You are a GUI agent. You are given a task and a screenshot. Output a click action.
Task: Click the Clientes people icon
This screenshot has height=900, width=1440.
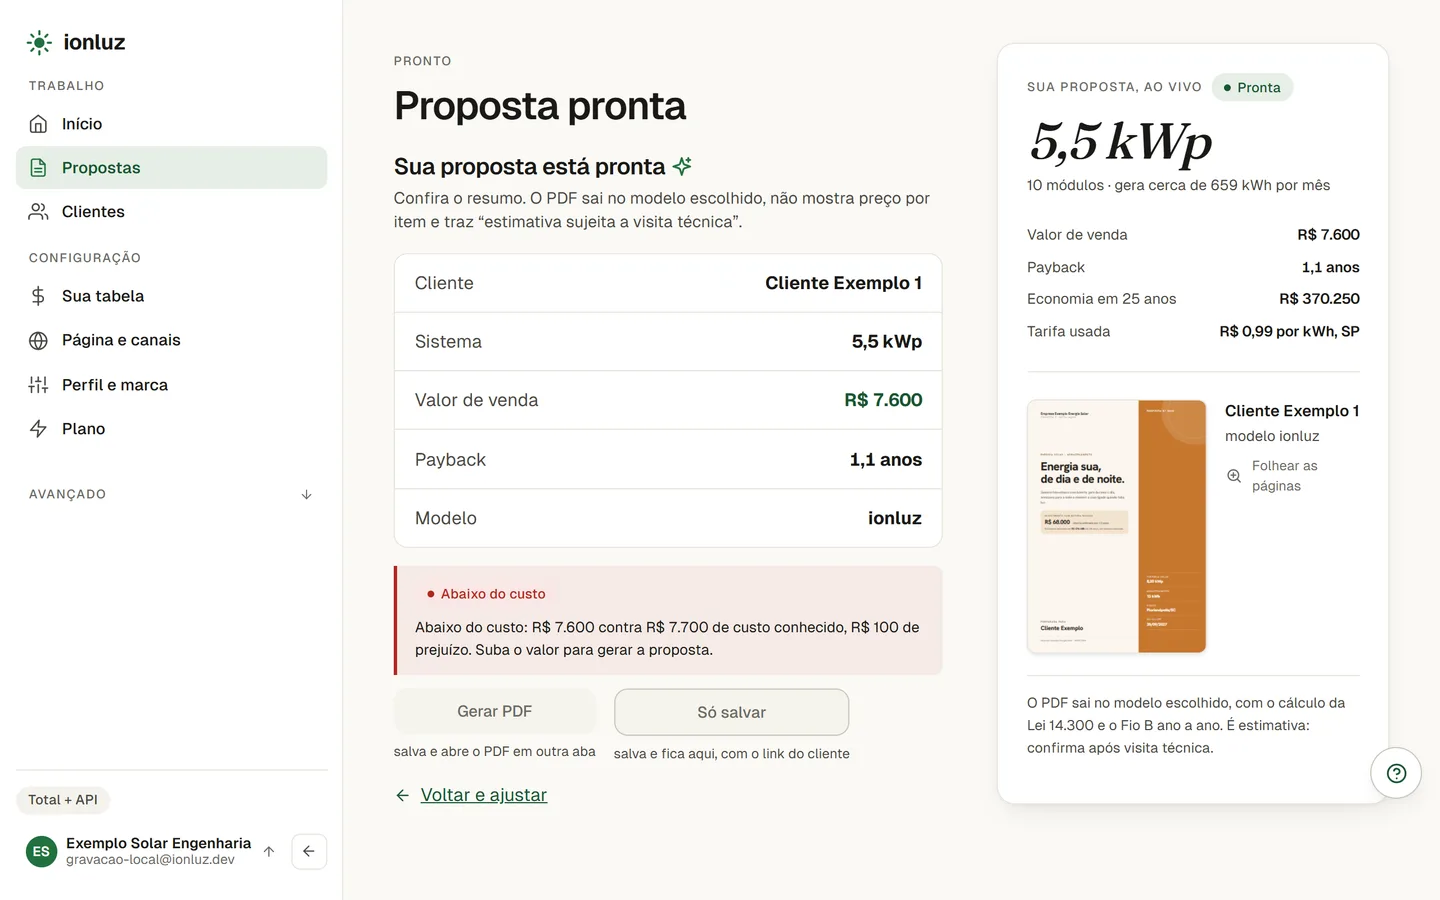coord(38,212)
